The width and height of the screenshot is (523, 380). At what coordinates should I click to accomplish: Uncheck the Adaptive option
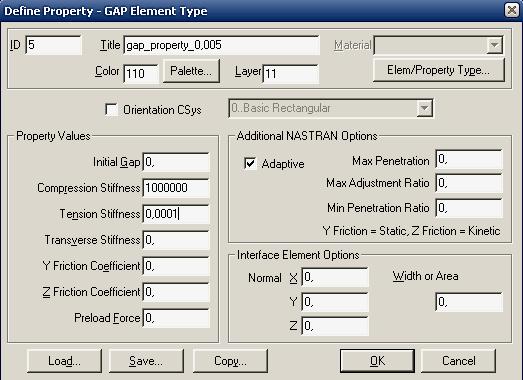[x=250, y=163]
